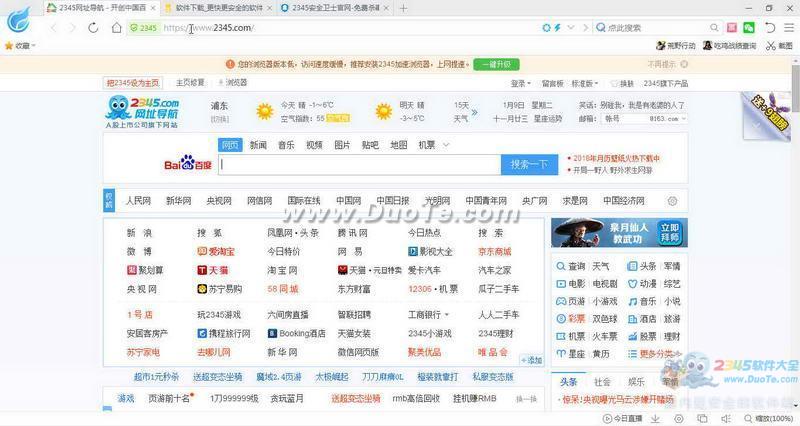The height and width of the screenshot is (426, 800).
Task: Open the 登录 dropdown
Action: (520, 83)
